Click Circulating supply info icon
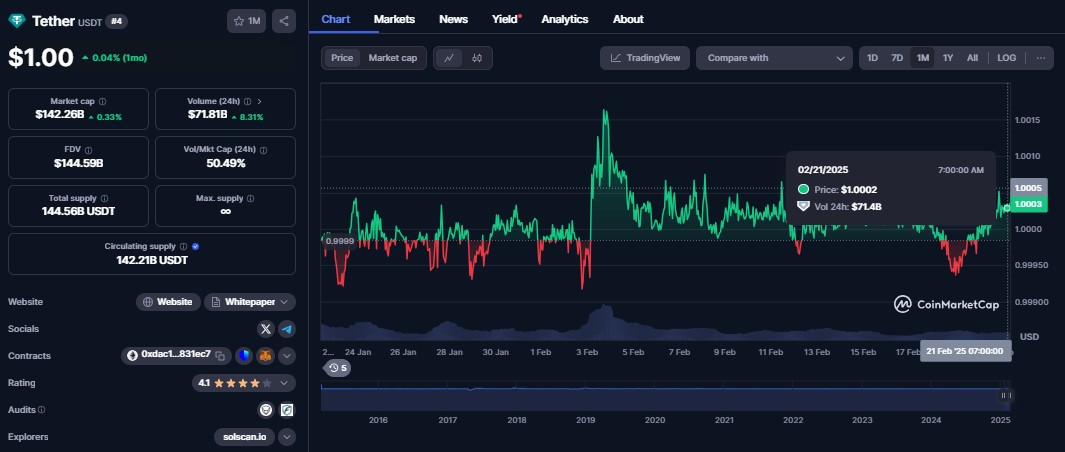Image resolution: width=1065 pixels, height=452 pixels. click(x=183, y=246)
